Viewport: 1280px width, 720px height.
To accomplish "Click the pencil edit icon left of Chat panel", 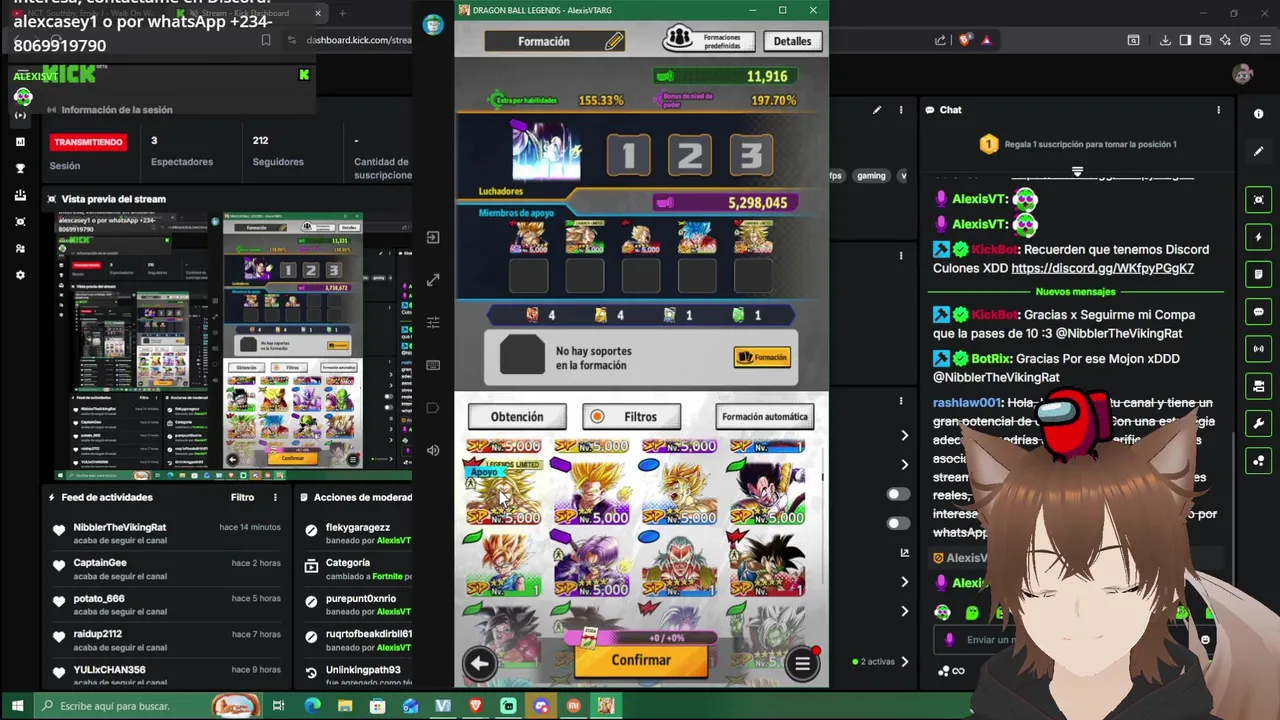I will (x=877, y=110).
